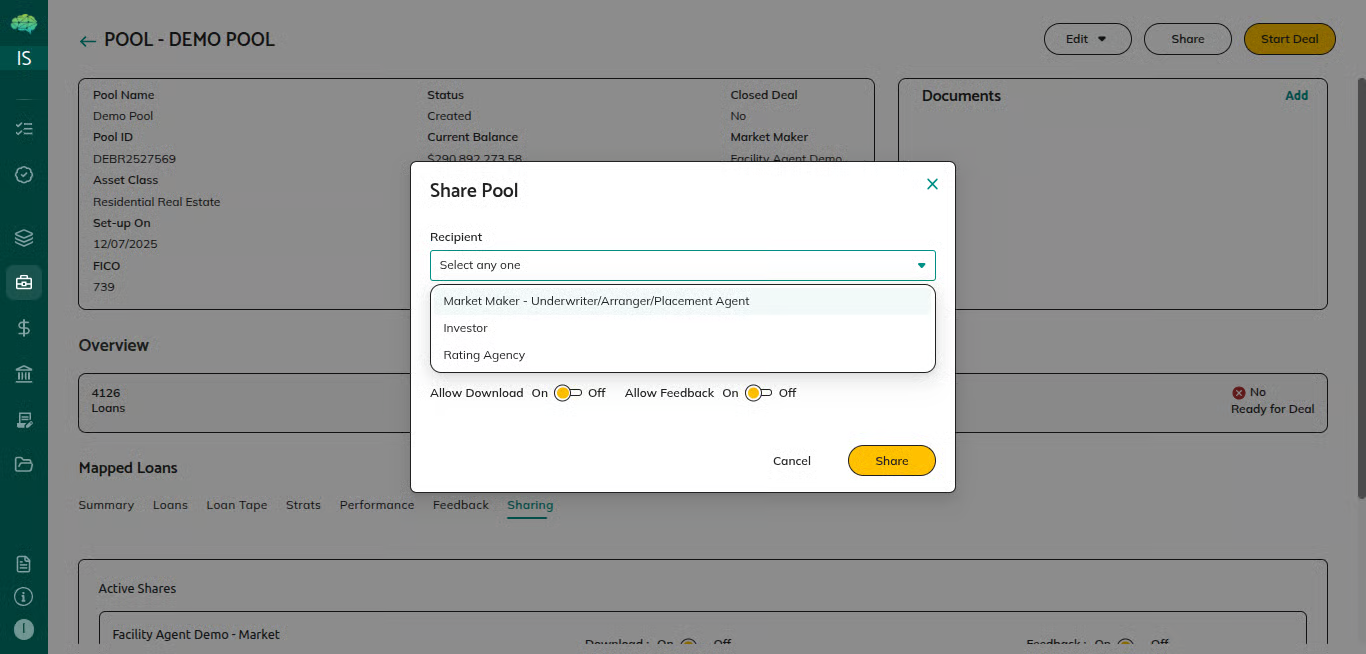Screen dimensions: 1366x654
Task: Expand the Edit dropdown button
Action: (1087, 39)
